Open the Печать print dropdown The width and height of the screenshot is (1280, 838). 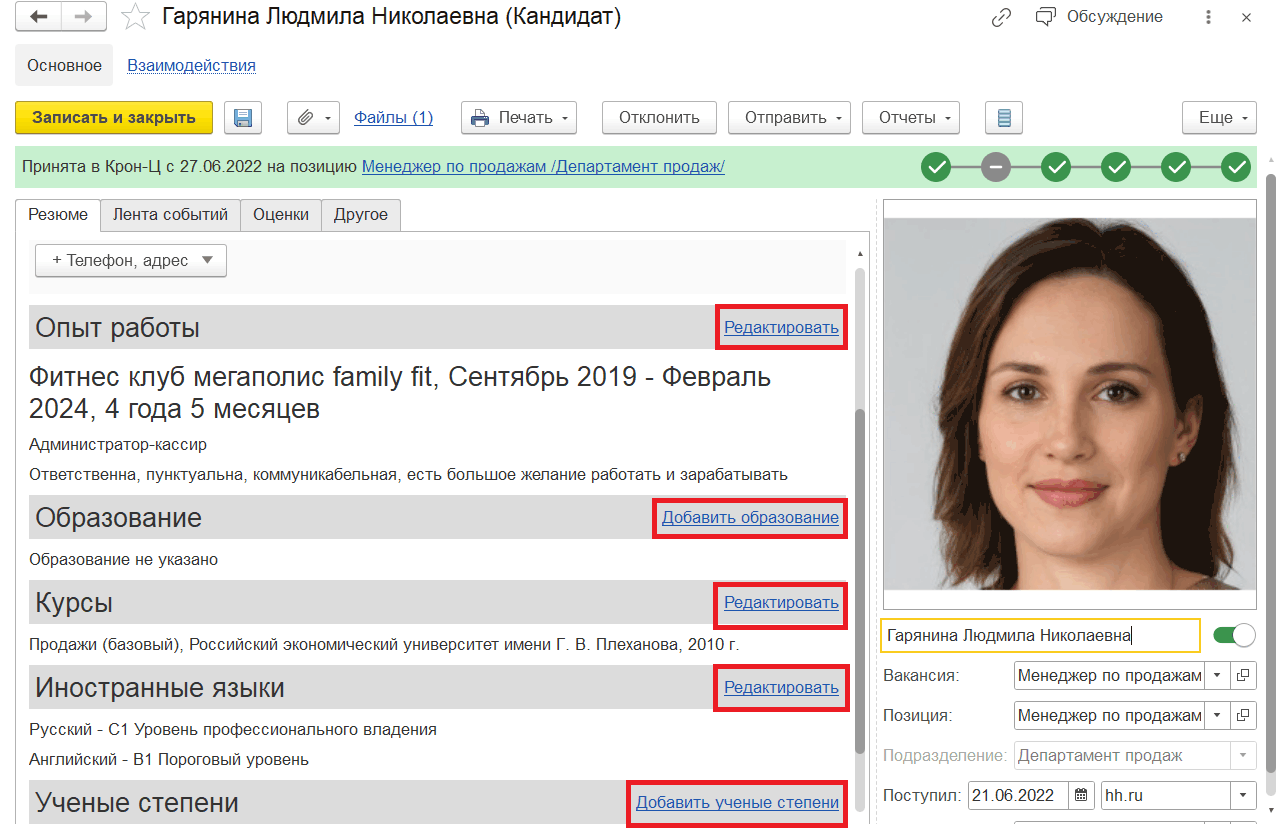(x=519, y=118)
